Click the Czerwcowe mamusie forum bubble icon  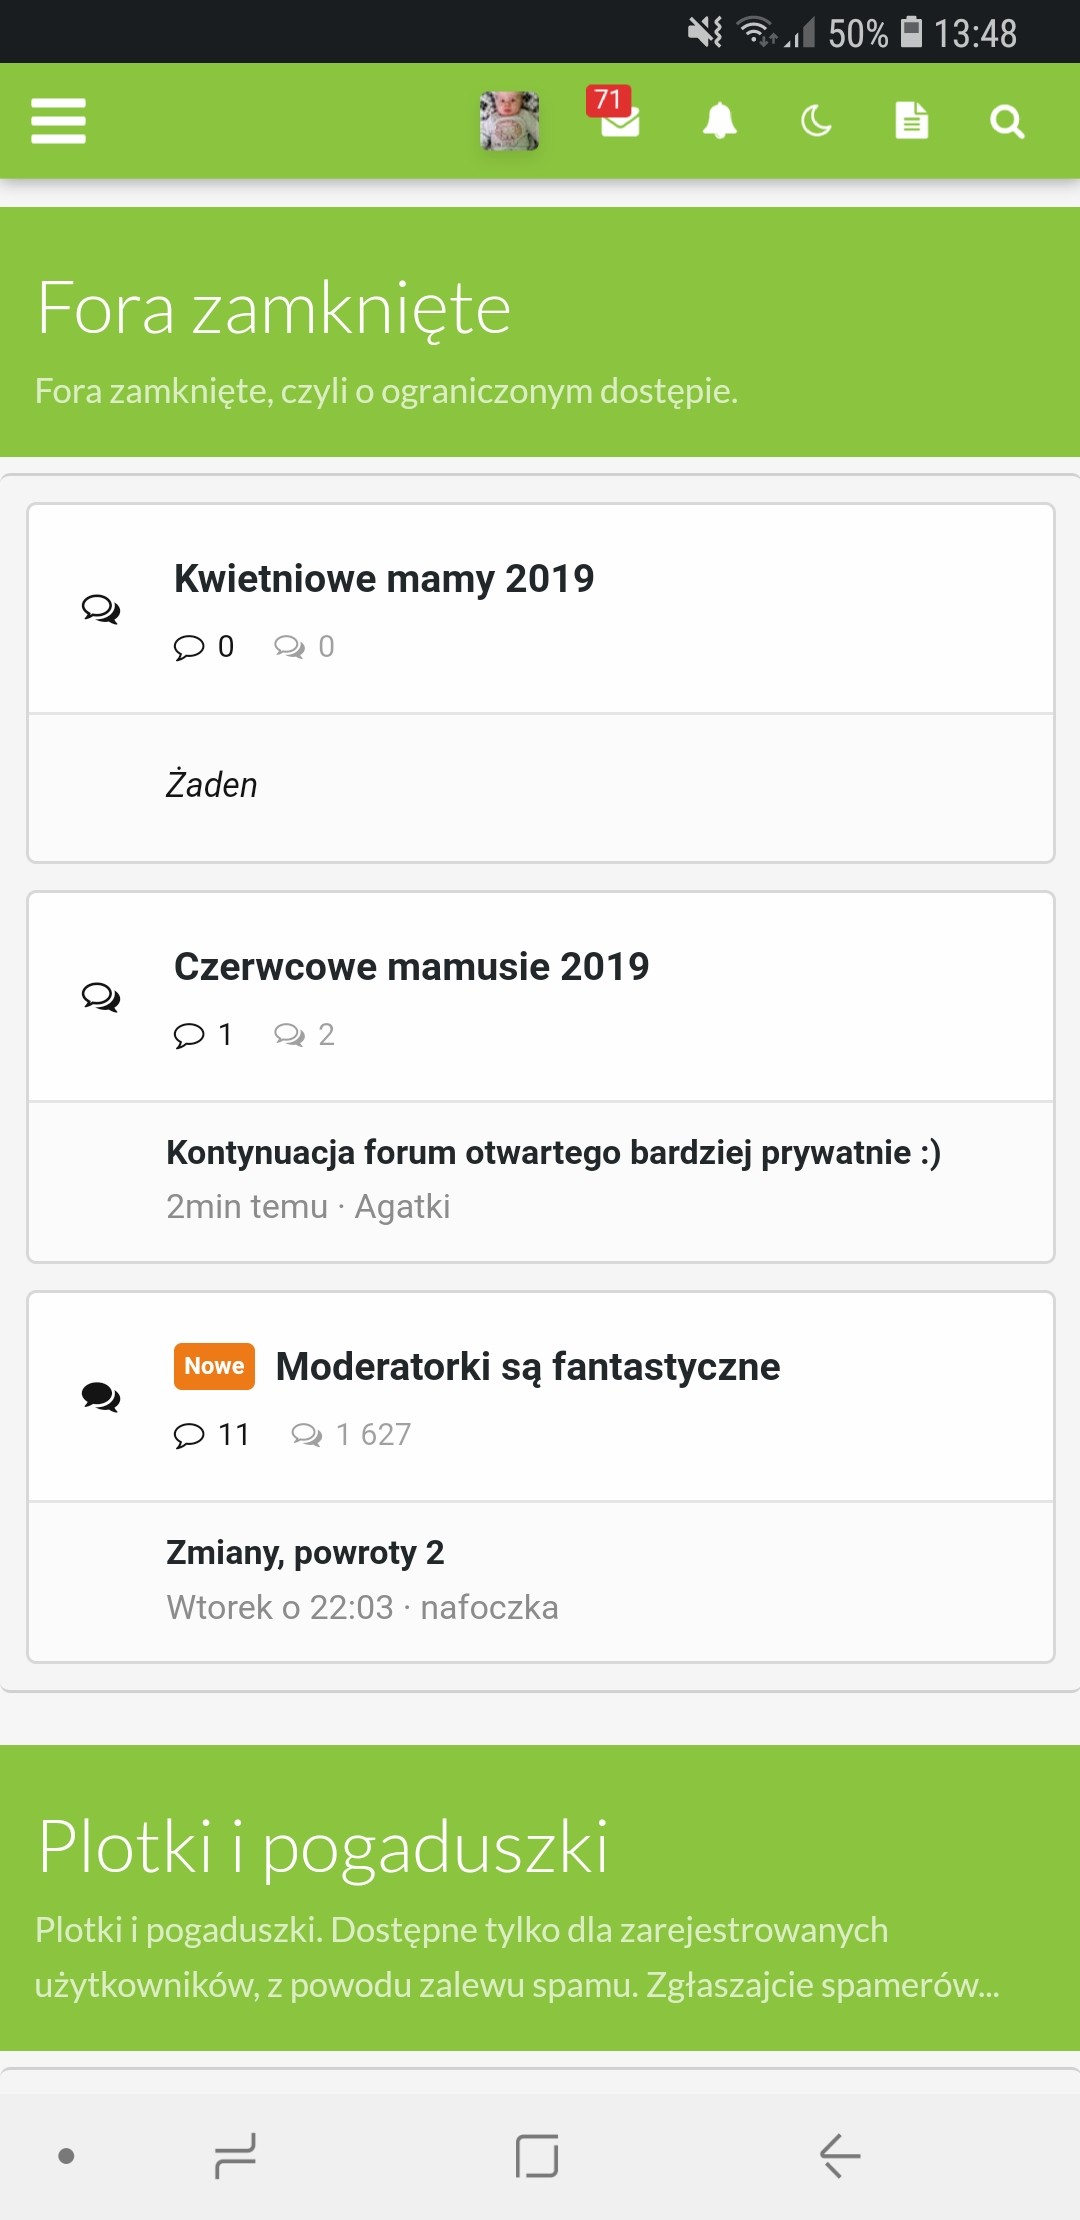click(x=101, y=996)
